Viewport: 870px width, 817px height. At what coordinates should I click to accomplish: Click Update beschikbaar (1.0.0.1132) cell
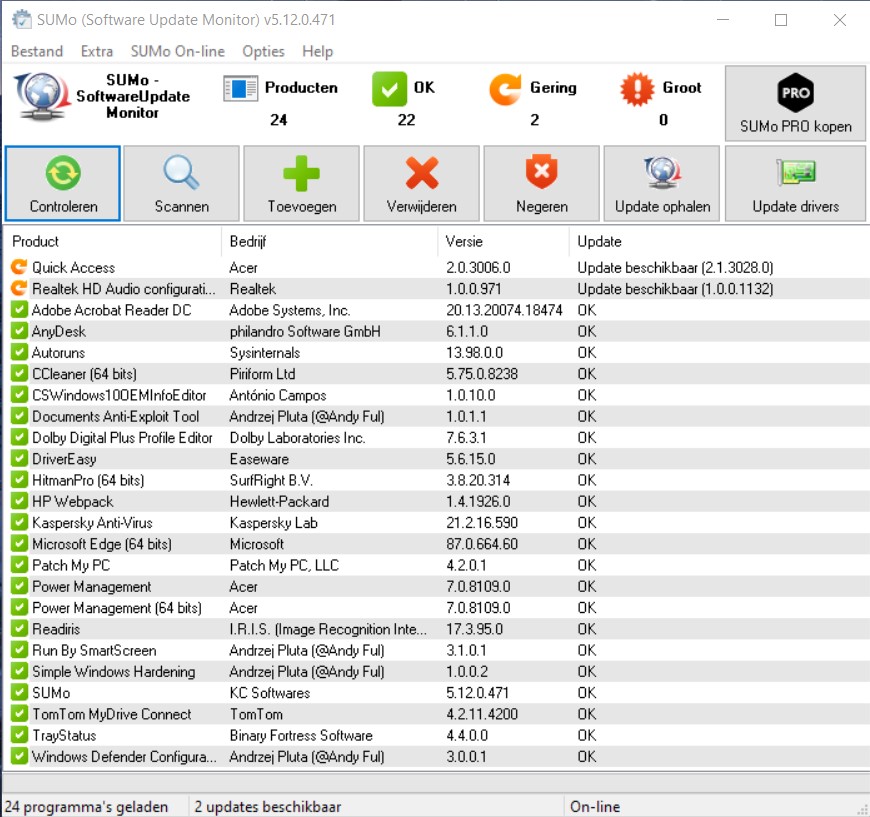click(675, 289)
